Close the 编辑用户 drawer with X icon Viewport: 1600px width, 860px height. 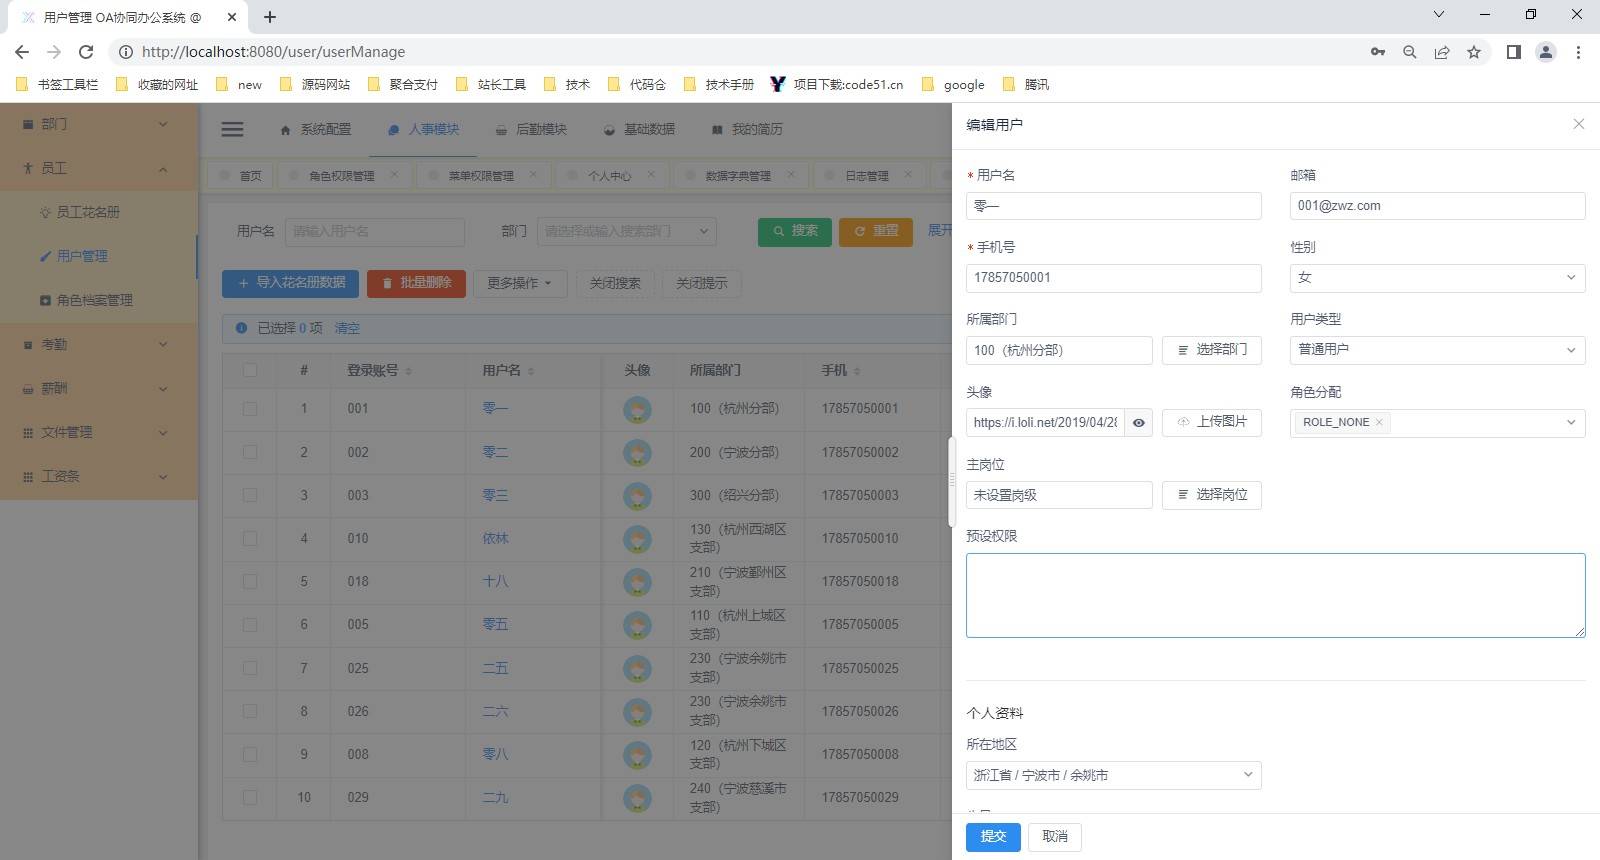point(1578,124)
